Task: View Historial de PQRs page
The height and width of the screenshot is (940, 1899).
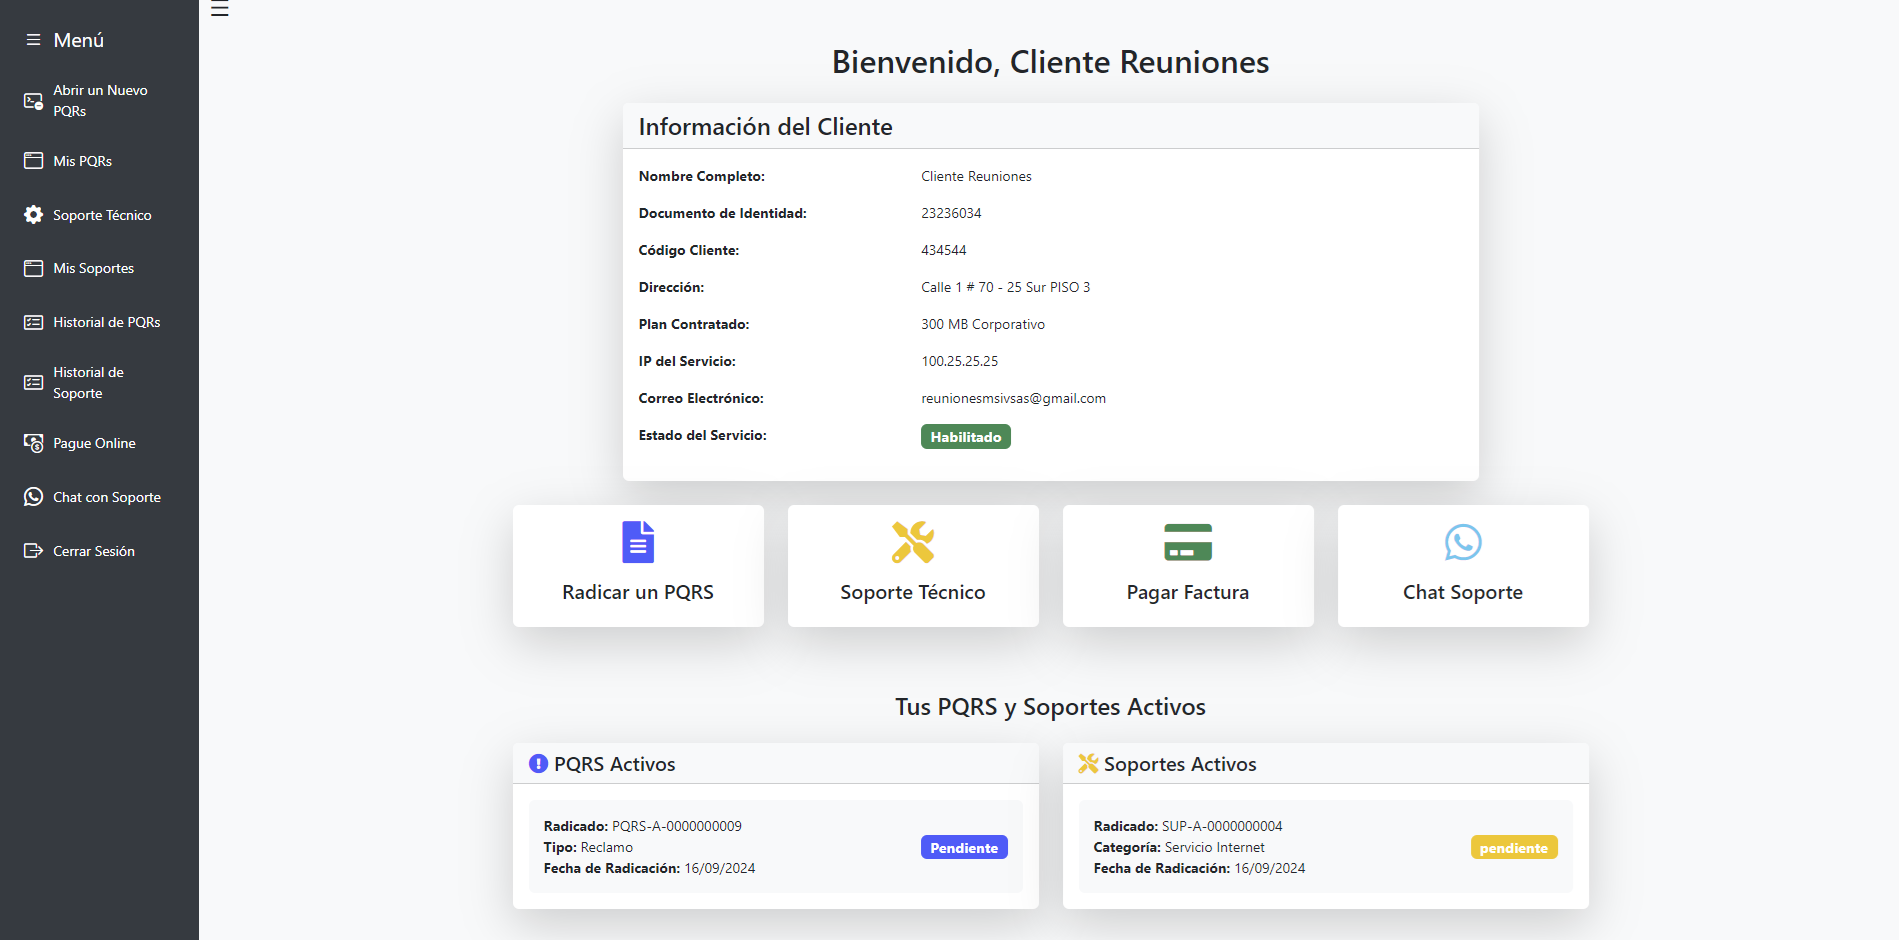Action: [106, 322]
